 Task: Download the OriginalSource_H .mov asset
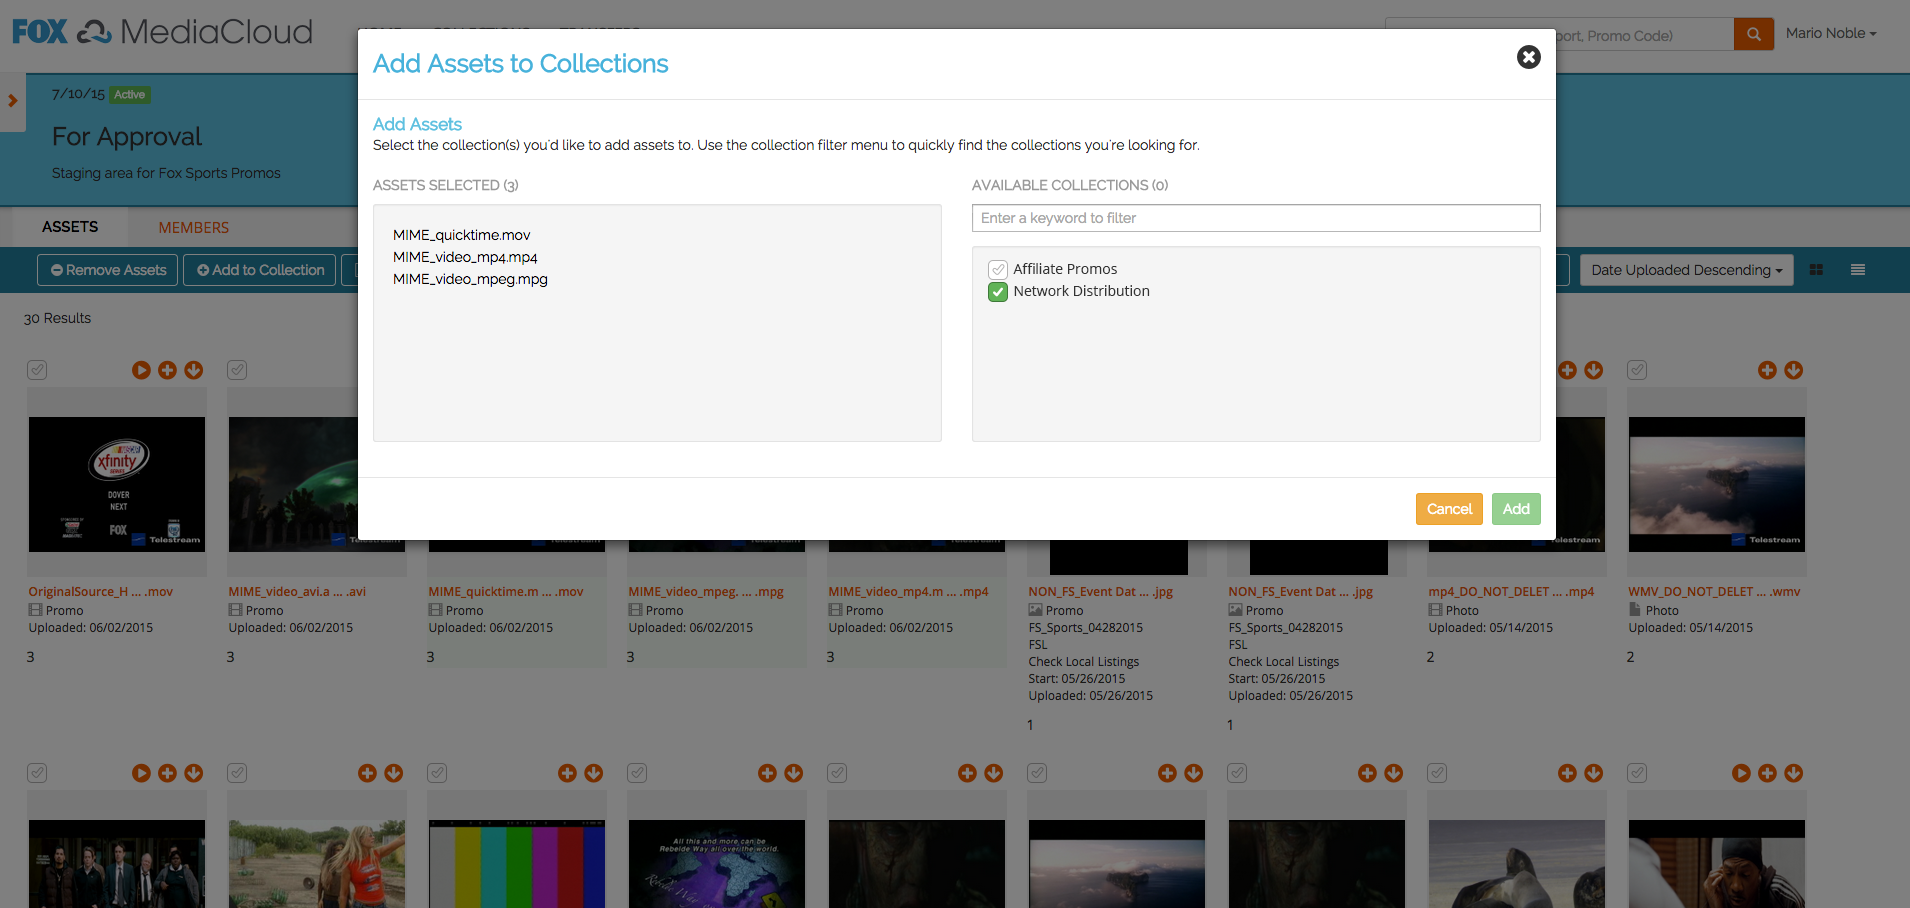(194, 370)
